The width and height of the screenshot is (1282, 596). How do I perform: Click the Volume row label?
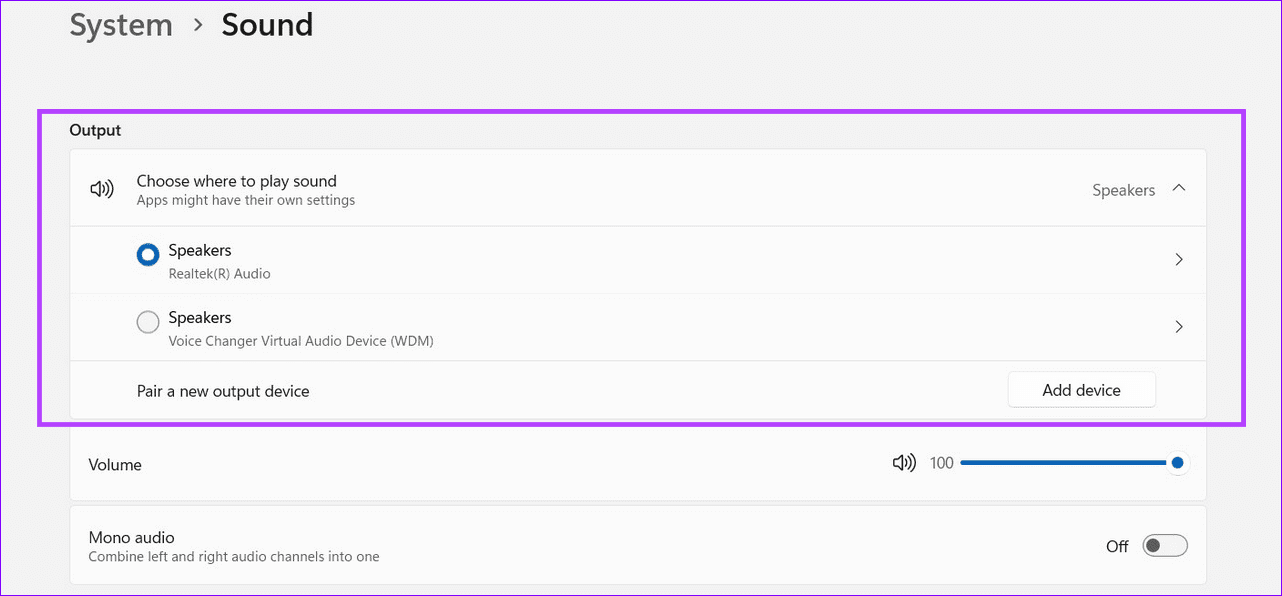[115, 465]
